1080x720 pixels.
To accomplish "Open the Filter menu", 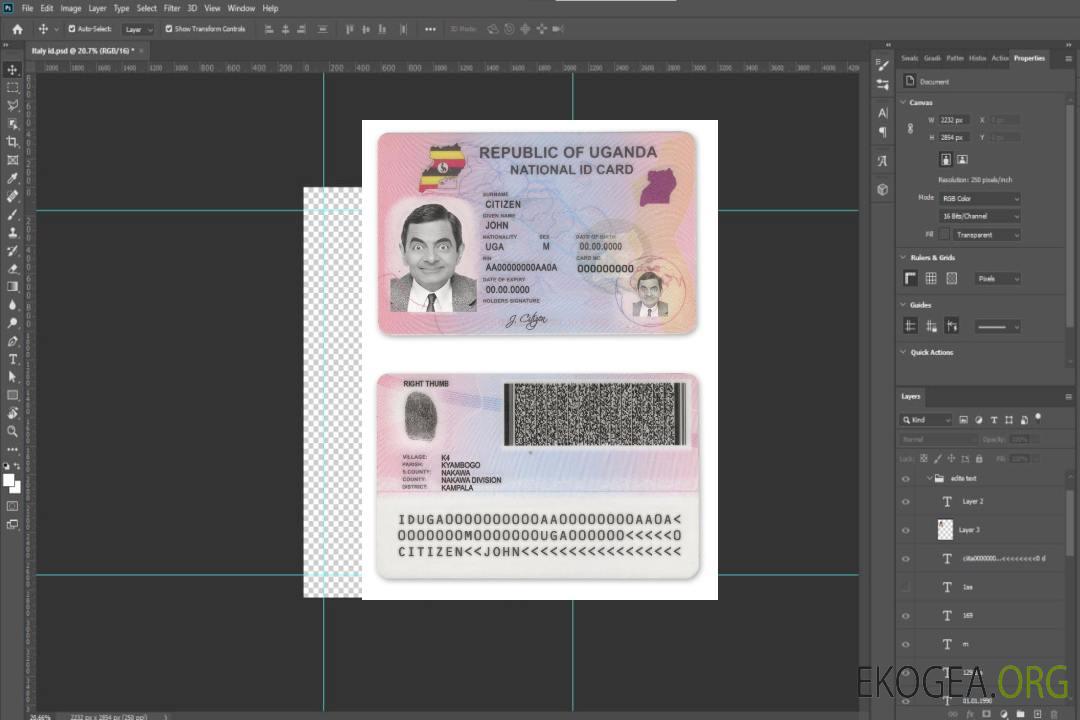I will click(x=172, y=8).
